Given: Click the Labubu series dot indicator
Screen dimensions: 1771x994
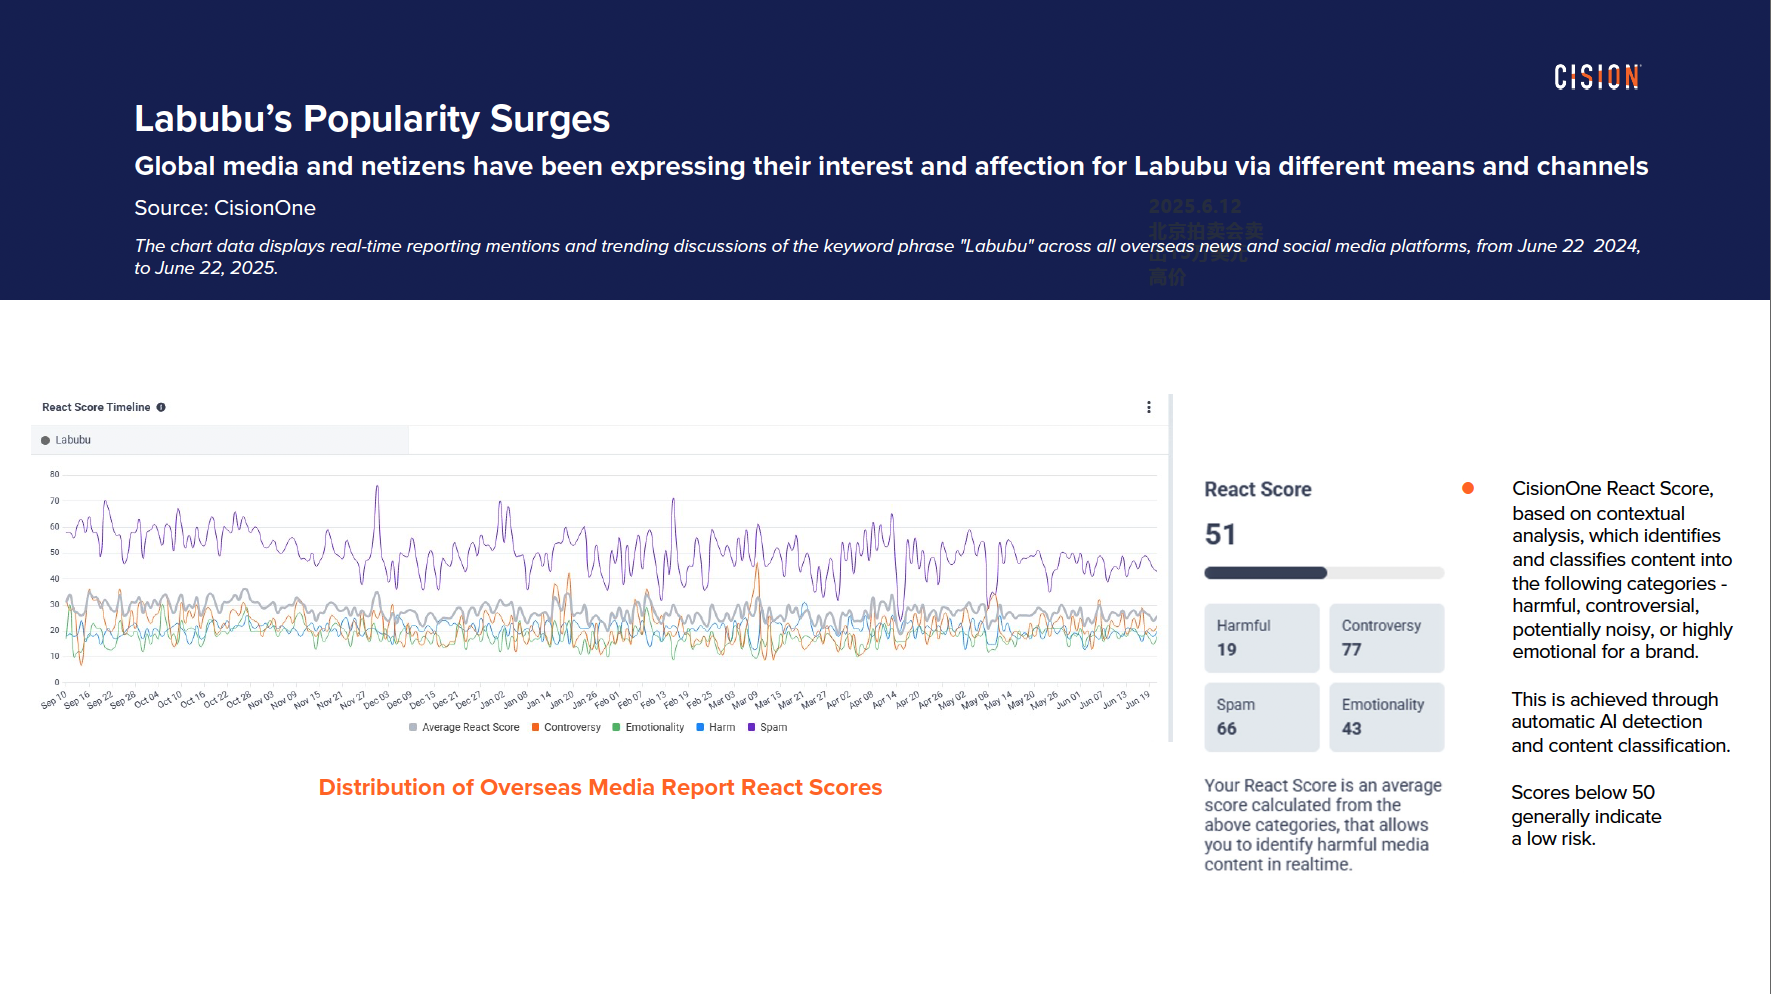Looking at the screenshot, I should pos(45,440).
